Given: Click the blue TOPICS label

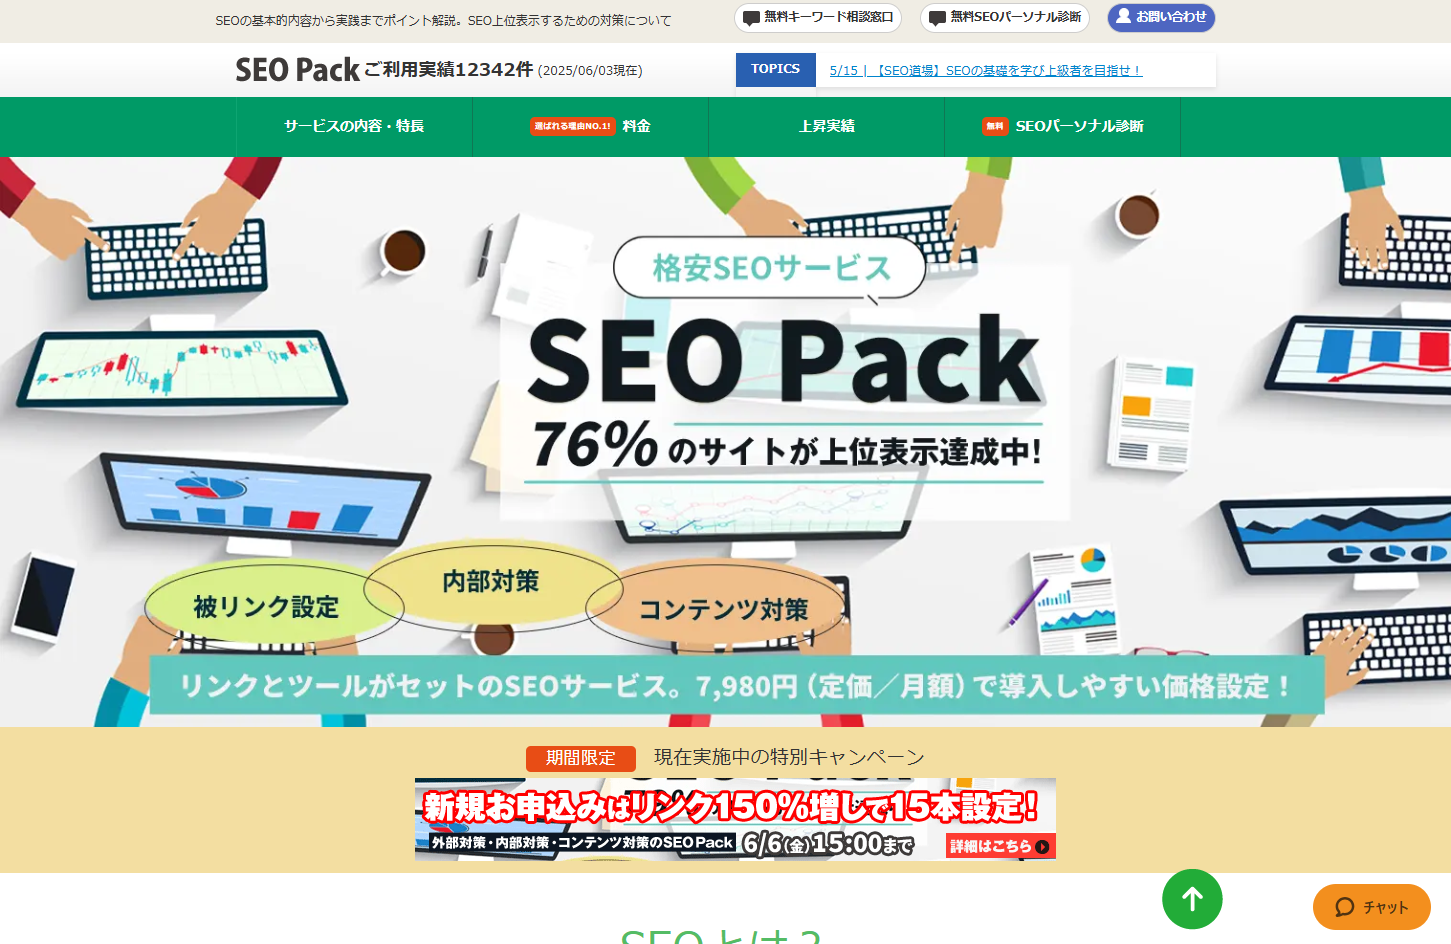Looking at the screenshot, I should point(776,69).
